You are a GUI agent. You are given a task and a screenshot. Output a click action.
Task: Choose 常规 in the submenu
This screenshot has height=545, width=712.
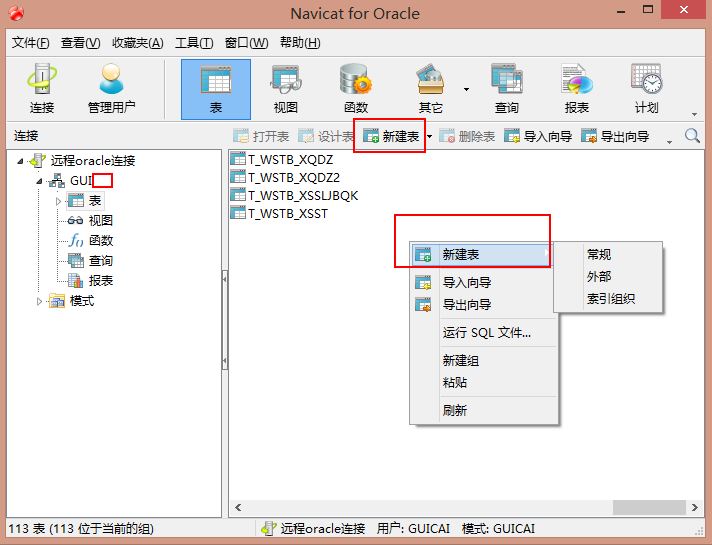click(x=608, y=254)
